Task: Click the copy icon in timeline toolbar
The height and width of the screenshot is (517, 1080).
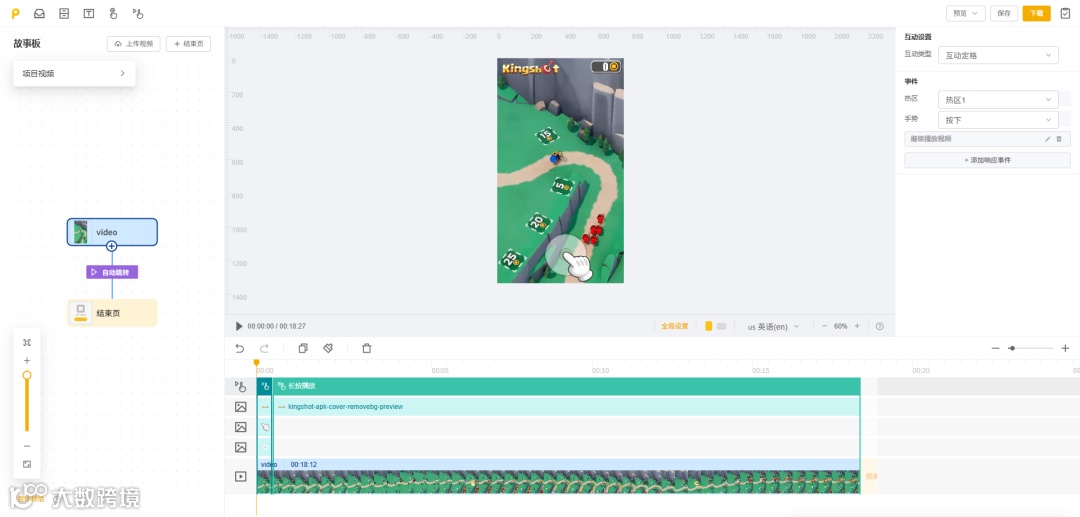Action: [x=303, y=348]
